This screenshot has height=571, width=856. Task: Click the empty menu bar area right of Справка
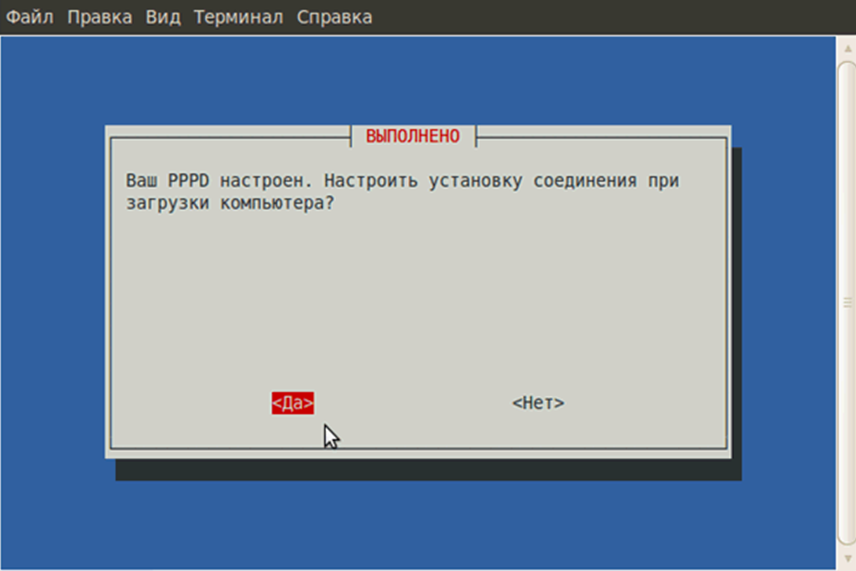coord(600,17)
